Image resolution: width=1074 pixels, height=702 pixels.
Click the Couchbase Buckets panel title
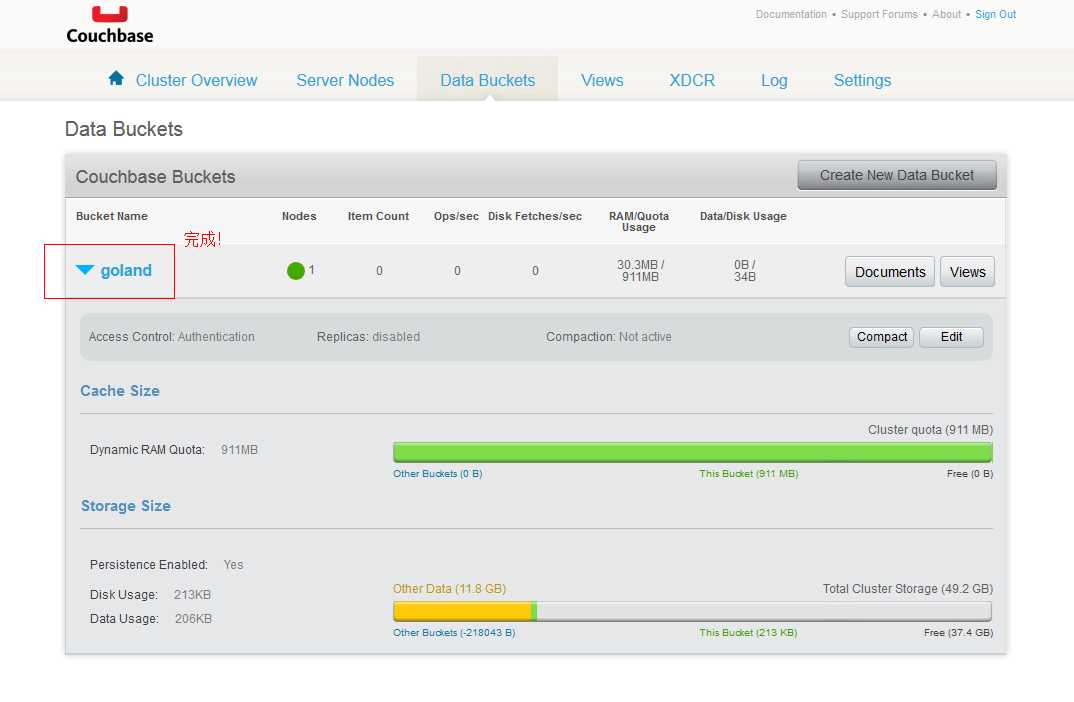[155, 177]
